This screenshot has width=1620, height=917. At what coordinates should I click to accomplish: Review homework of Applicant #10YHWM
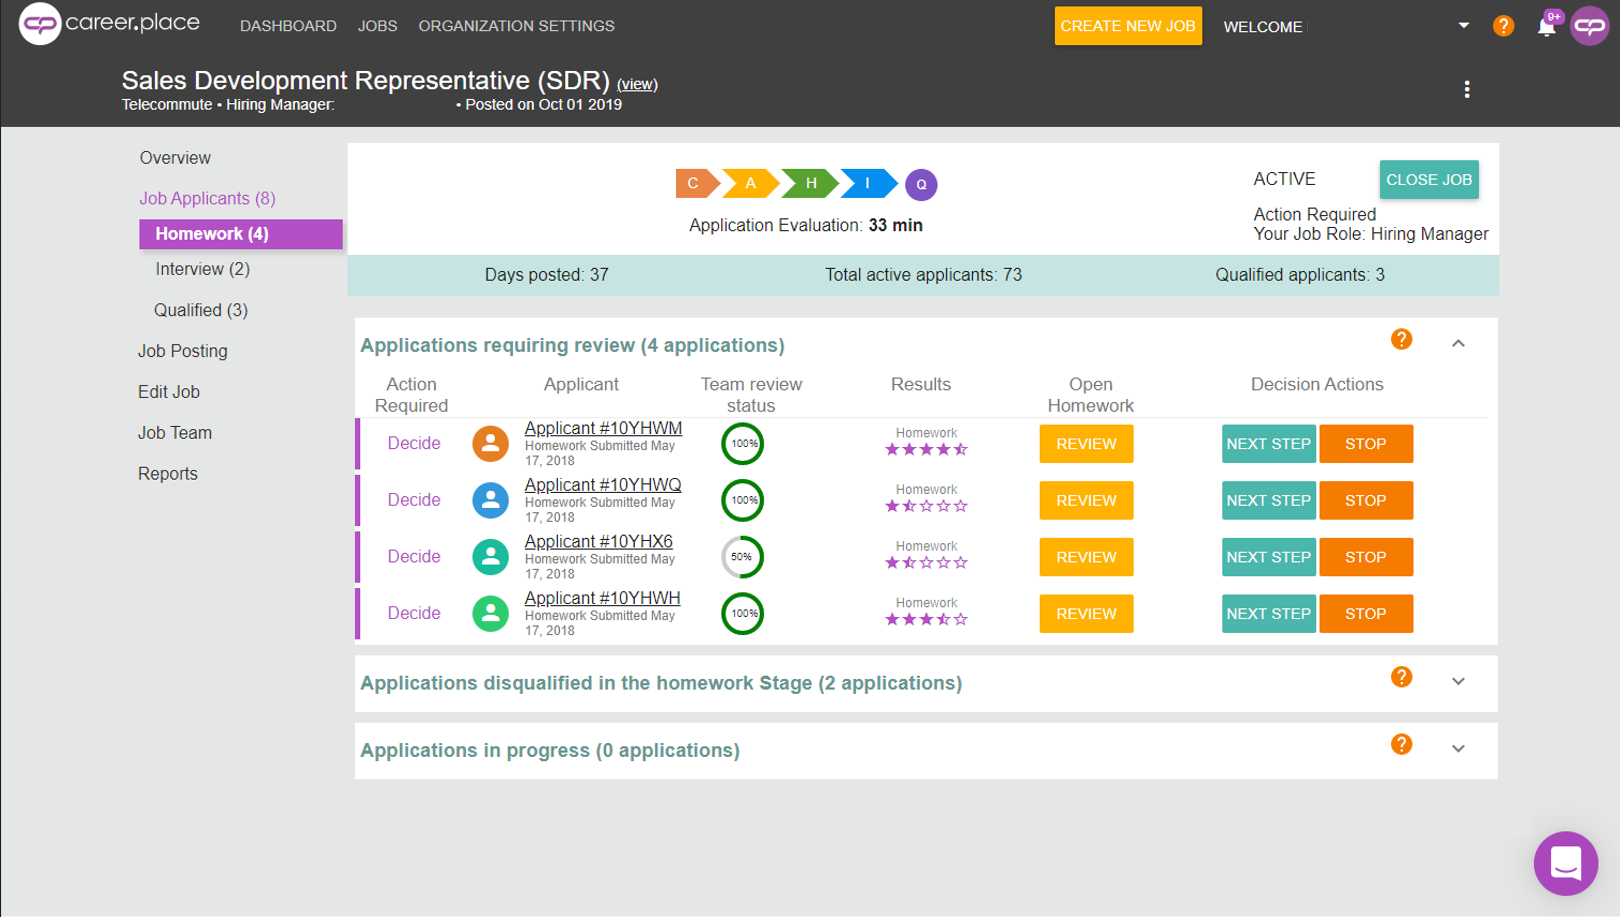(x=1086, y=444)
